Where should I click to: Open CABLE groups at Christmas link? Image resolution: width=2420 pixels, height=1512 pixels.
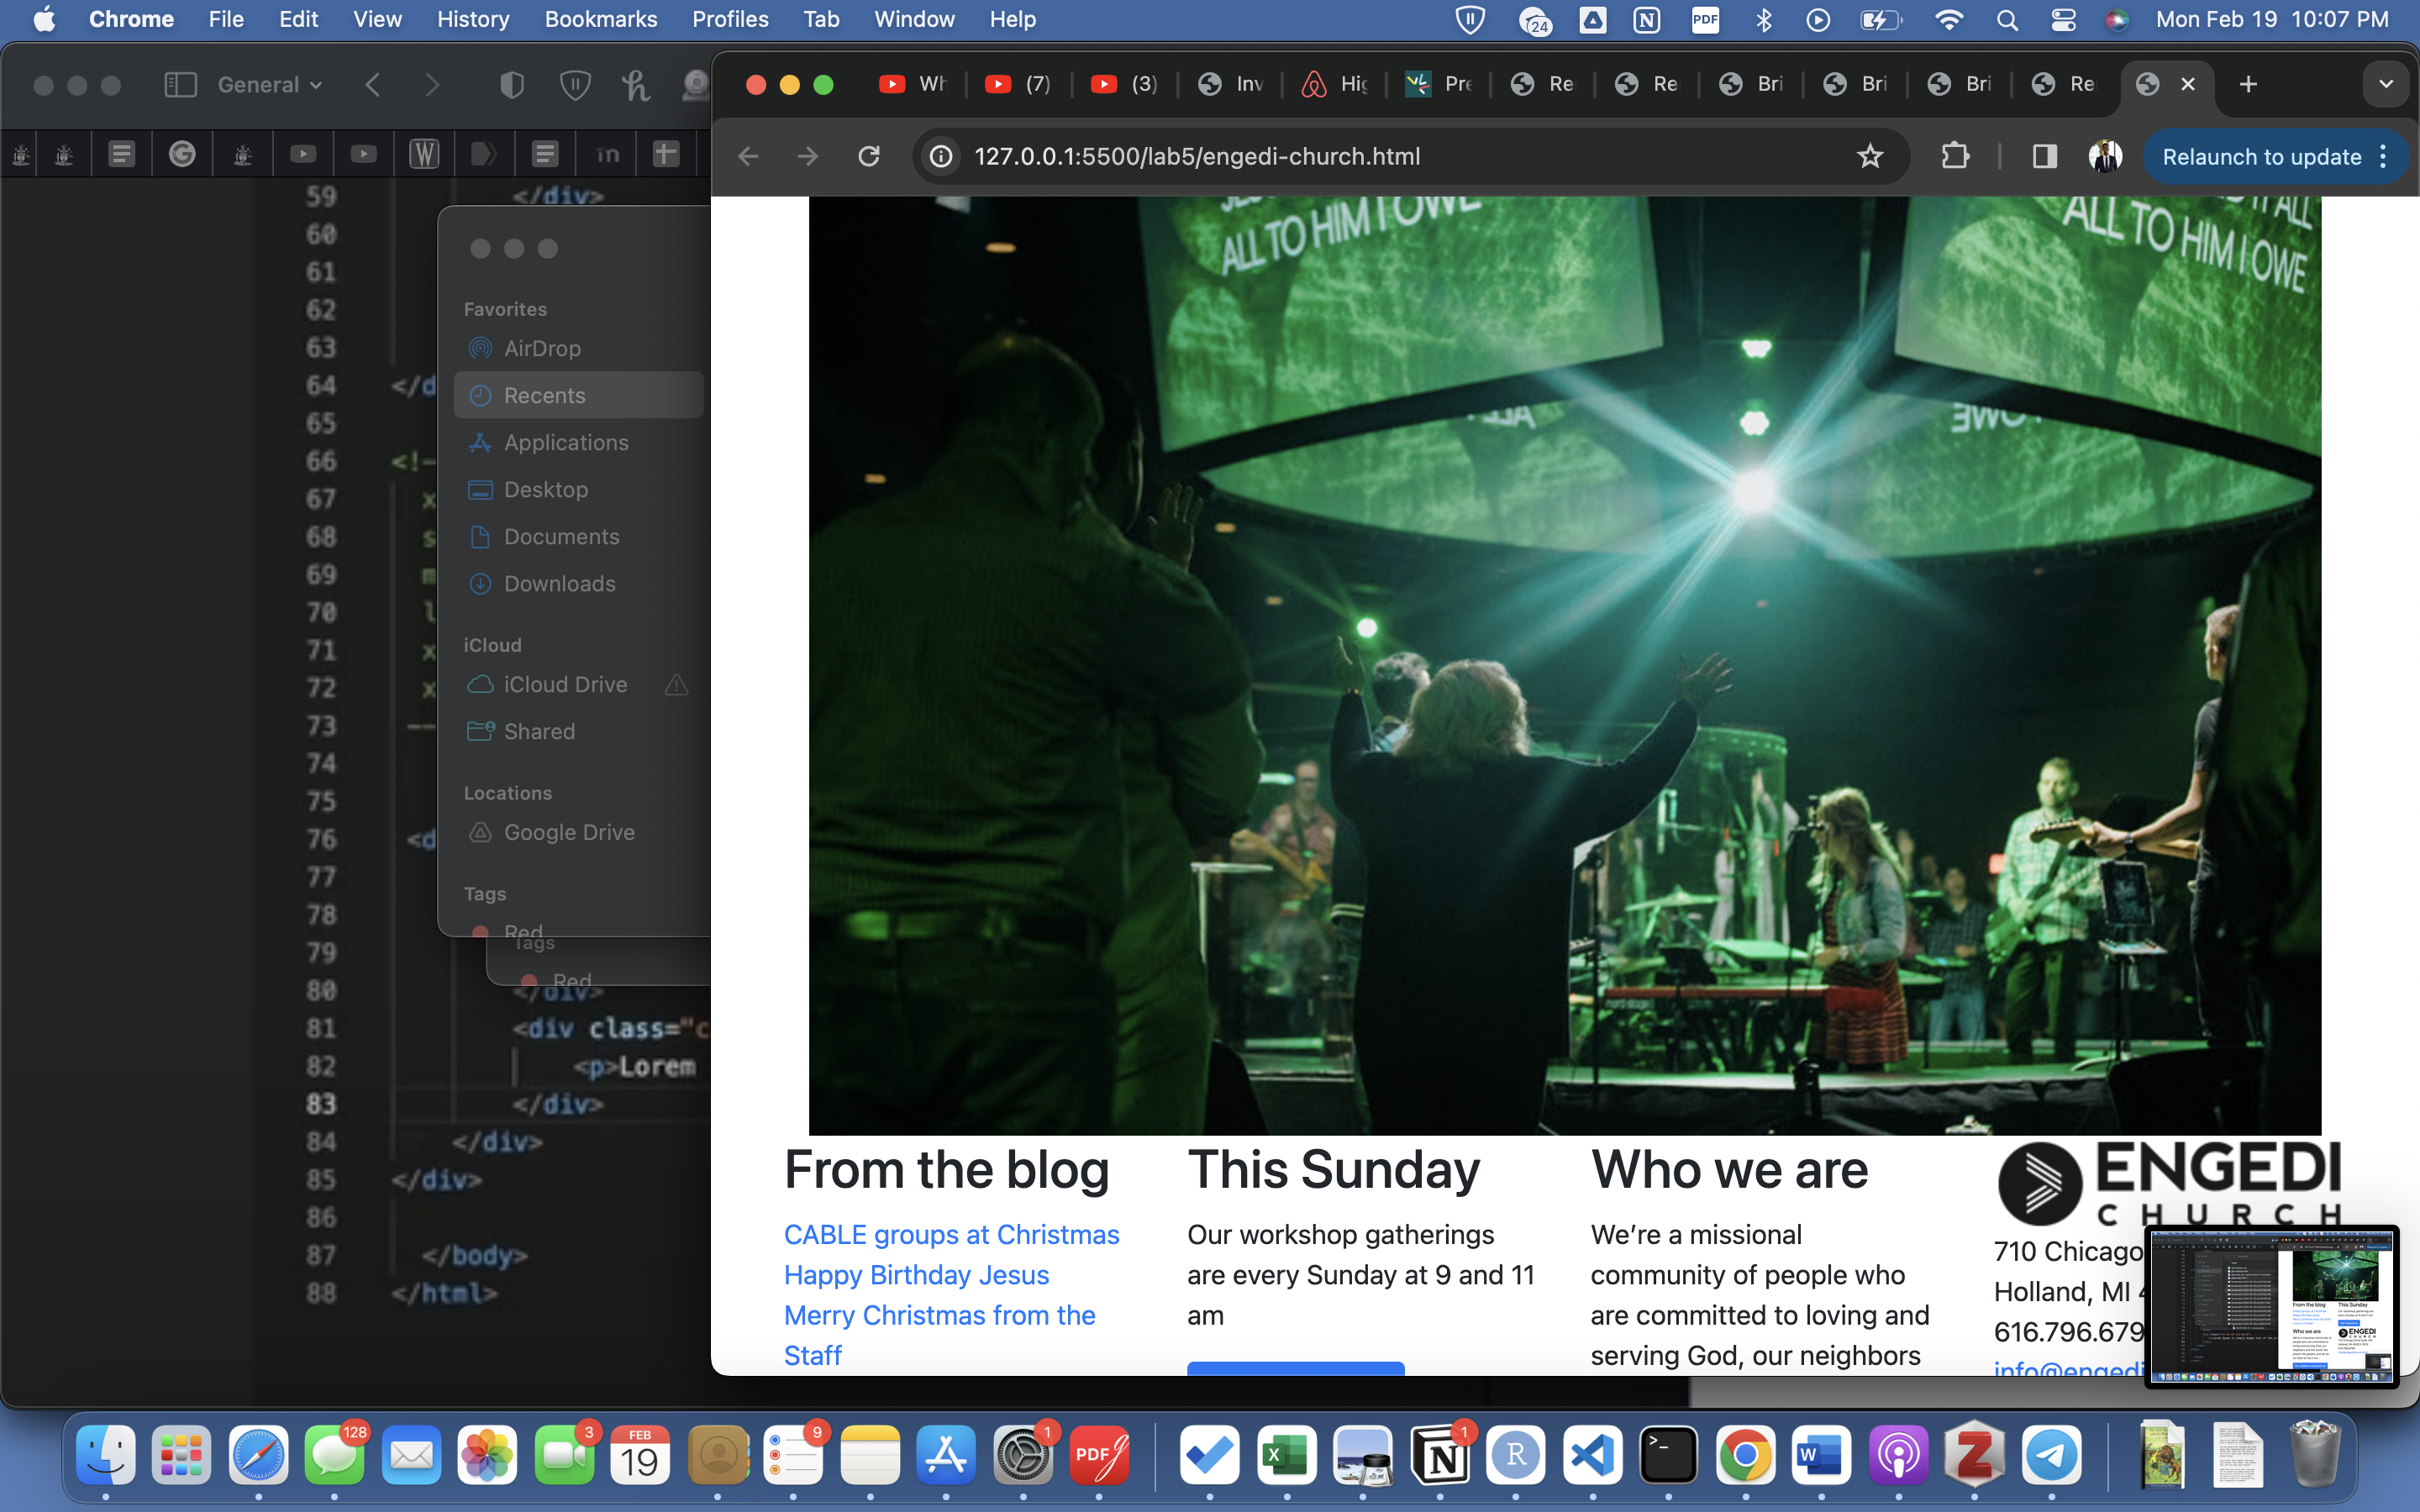(951, 1234)
